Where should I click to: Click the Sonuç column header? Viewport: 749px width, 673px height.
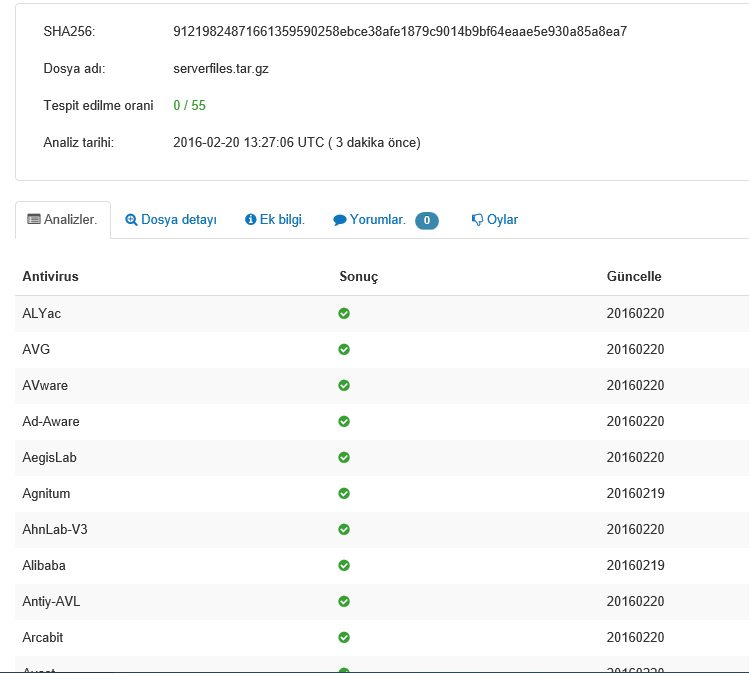(359, 277)
